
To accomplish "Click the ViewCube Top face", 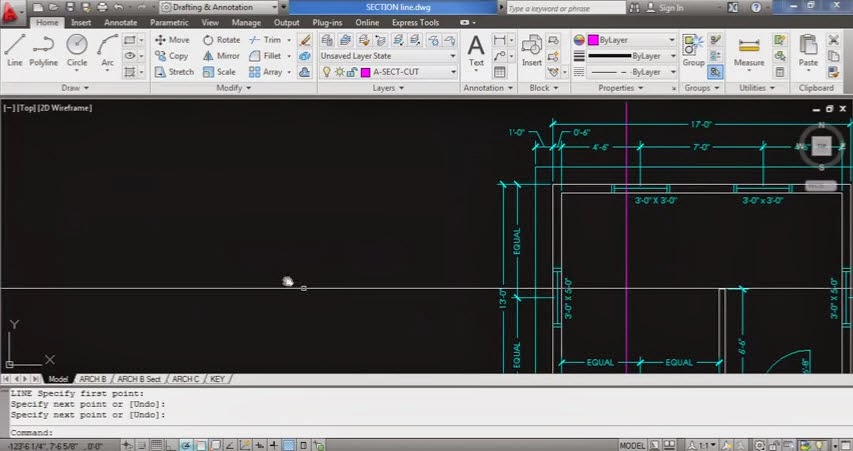I will pyautogui.click(x=821, y=145).
